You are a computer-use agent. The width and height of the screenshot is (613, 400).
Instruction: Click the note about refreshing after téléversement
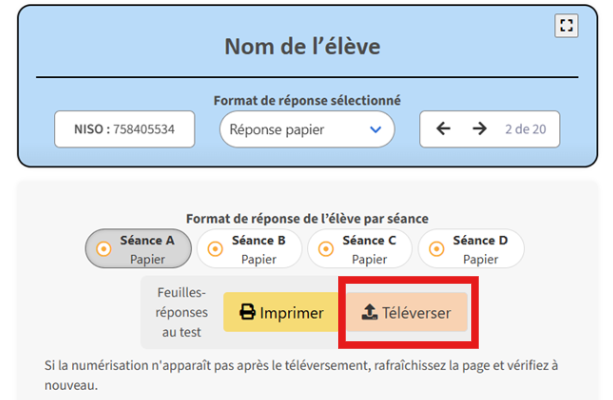(x=300, y=376)
